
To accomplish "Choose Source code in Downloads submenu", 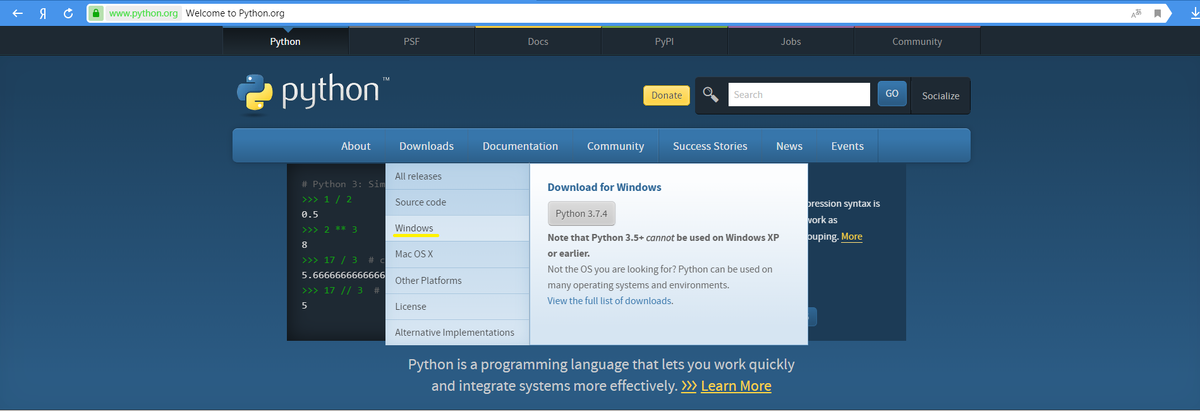I will tap(457, 202).
